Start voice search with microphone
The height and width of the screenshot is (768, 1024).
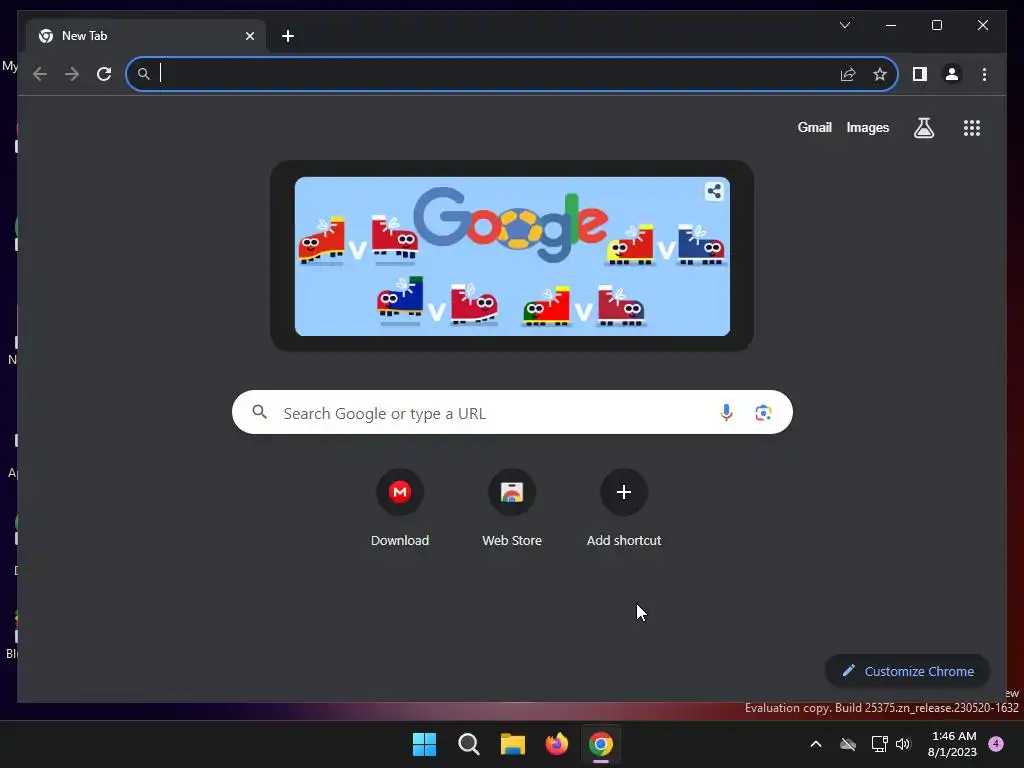726,413
